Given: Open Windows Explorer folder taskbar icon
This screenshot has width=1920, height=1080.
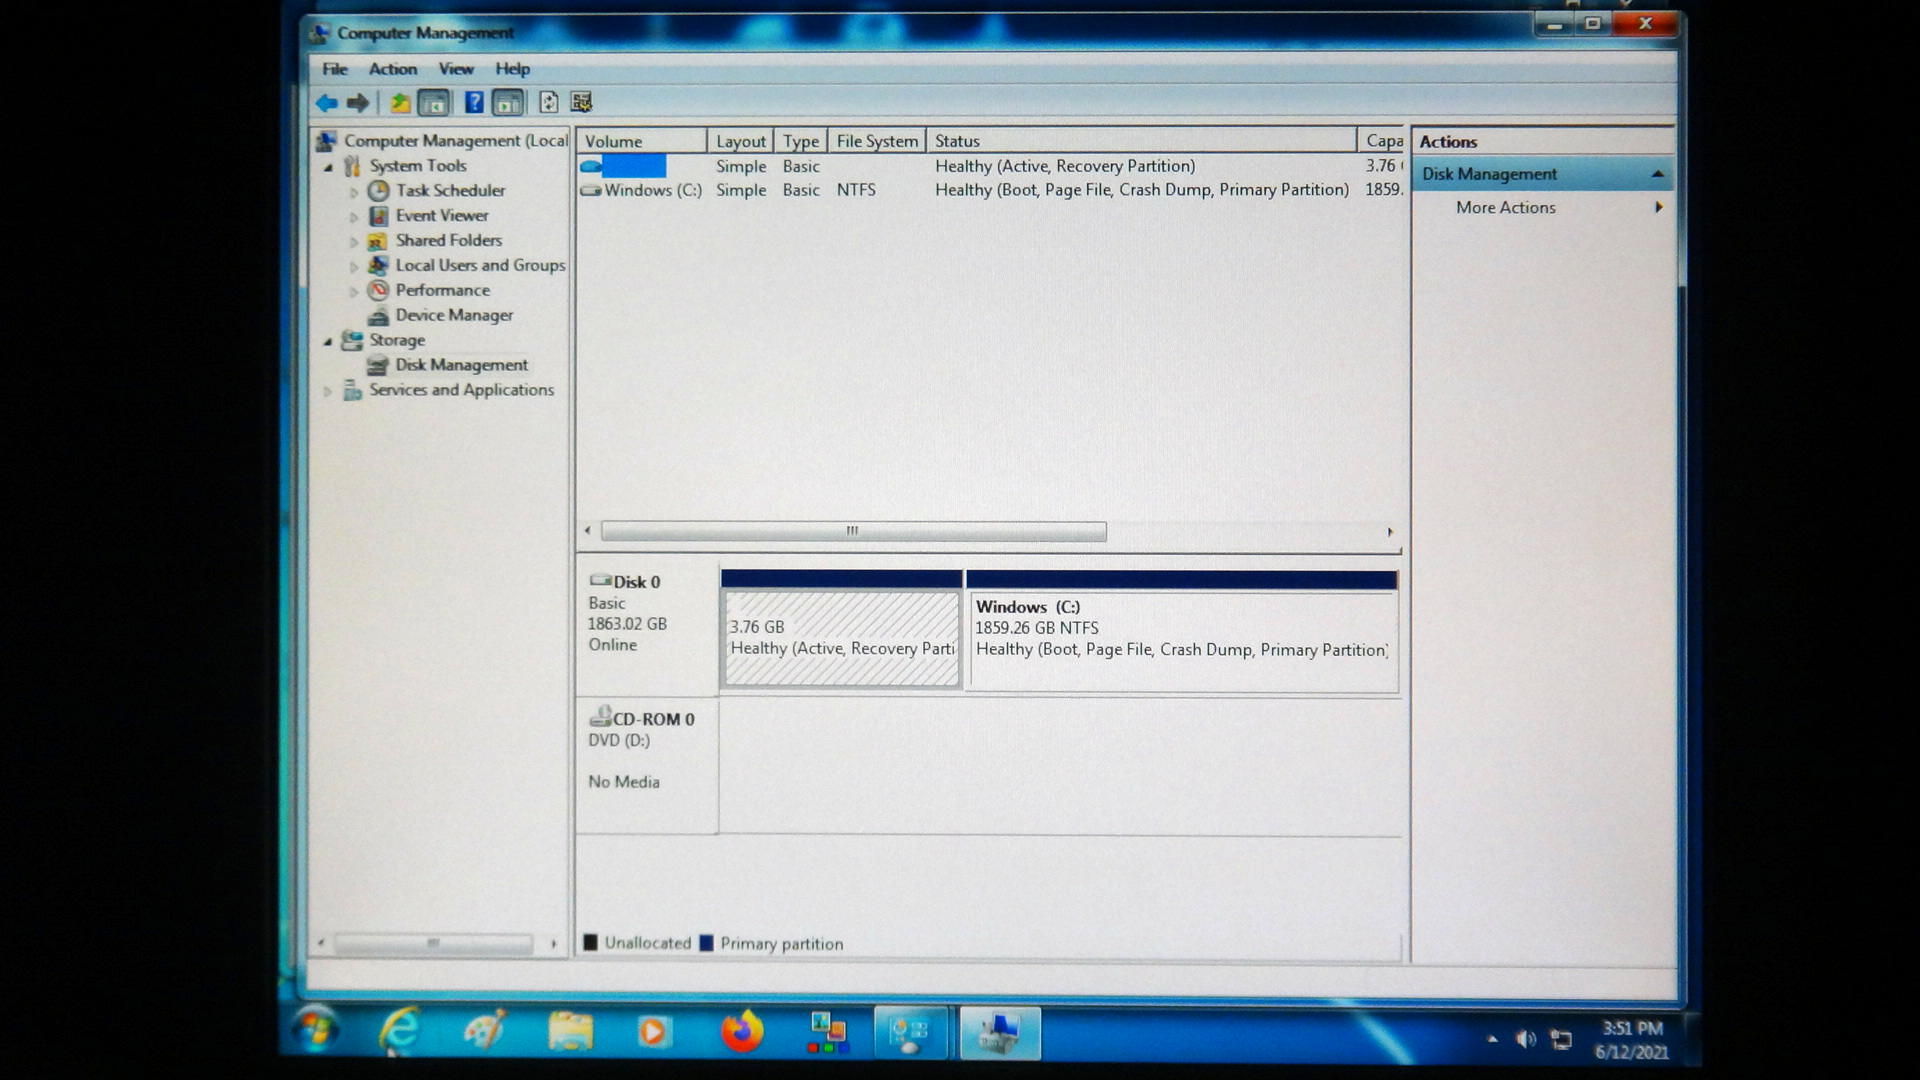Looking at the screenshot, I should (x=570, y=1031).
